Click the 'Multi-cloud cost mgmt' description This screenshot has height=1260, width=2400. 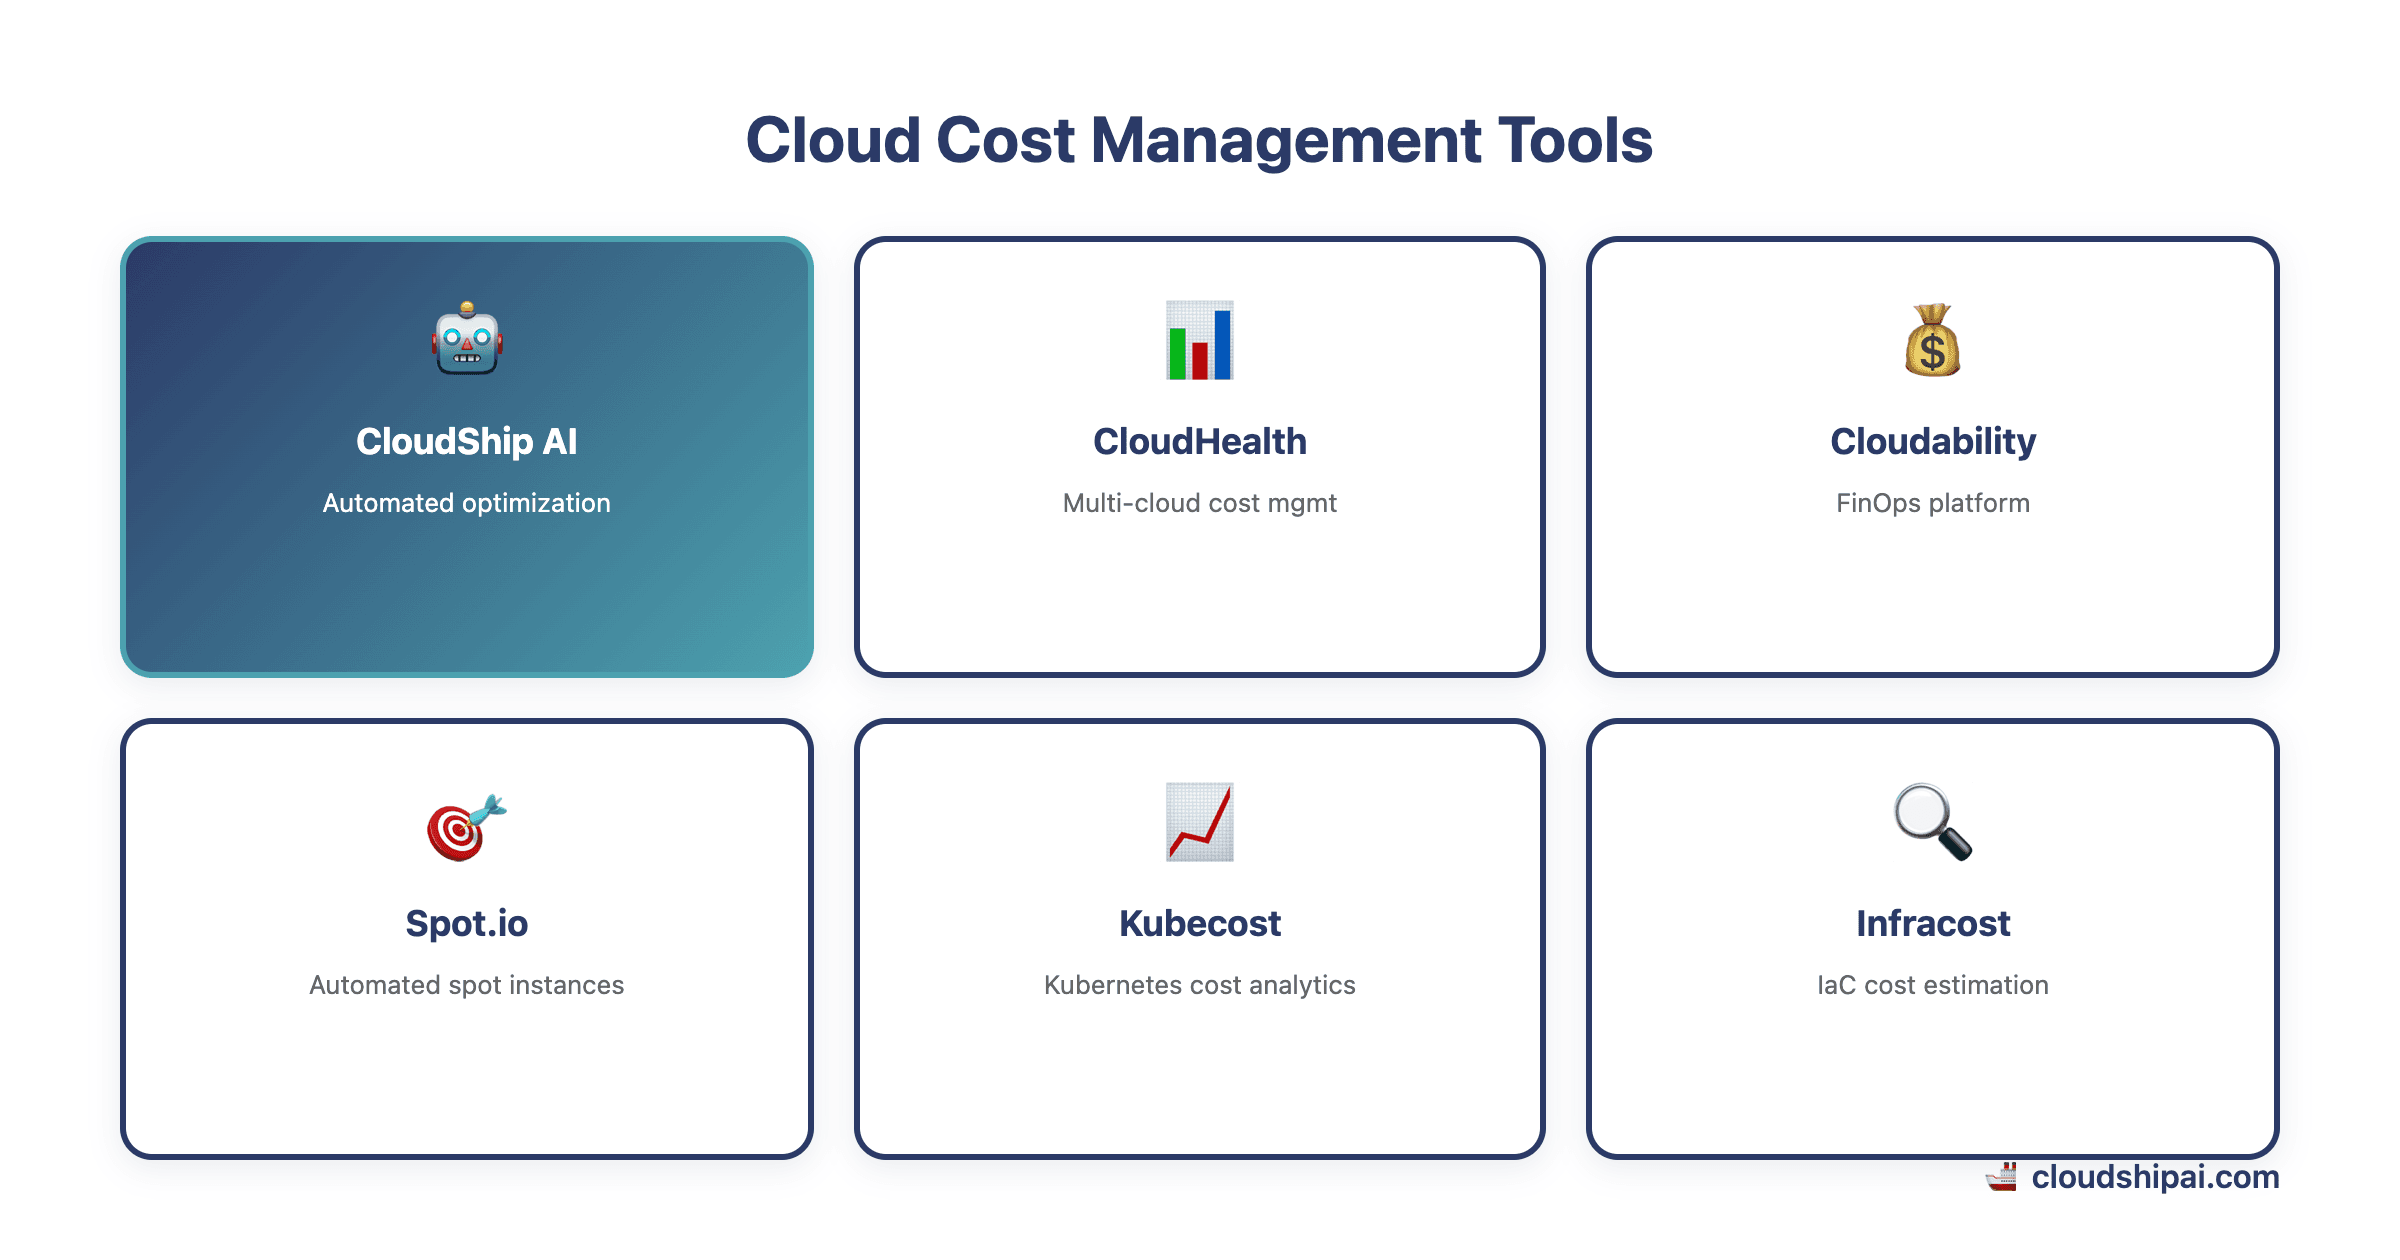tap(1200, 503)
